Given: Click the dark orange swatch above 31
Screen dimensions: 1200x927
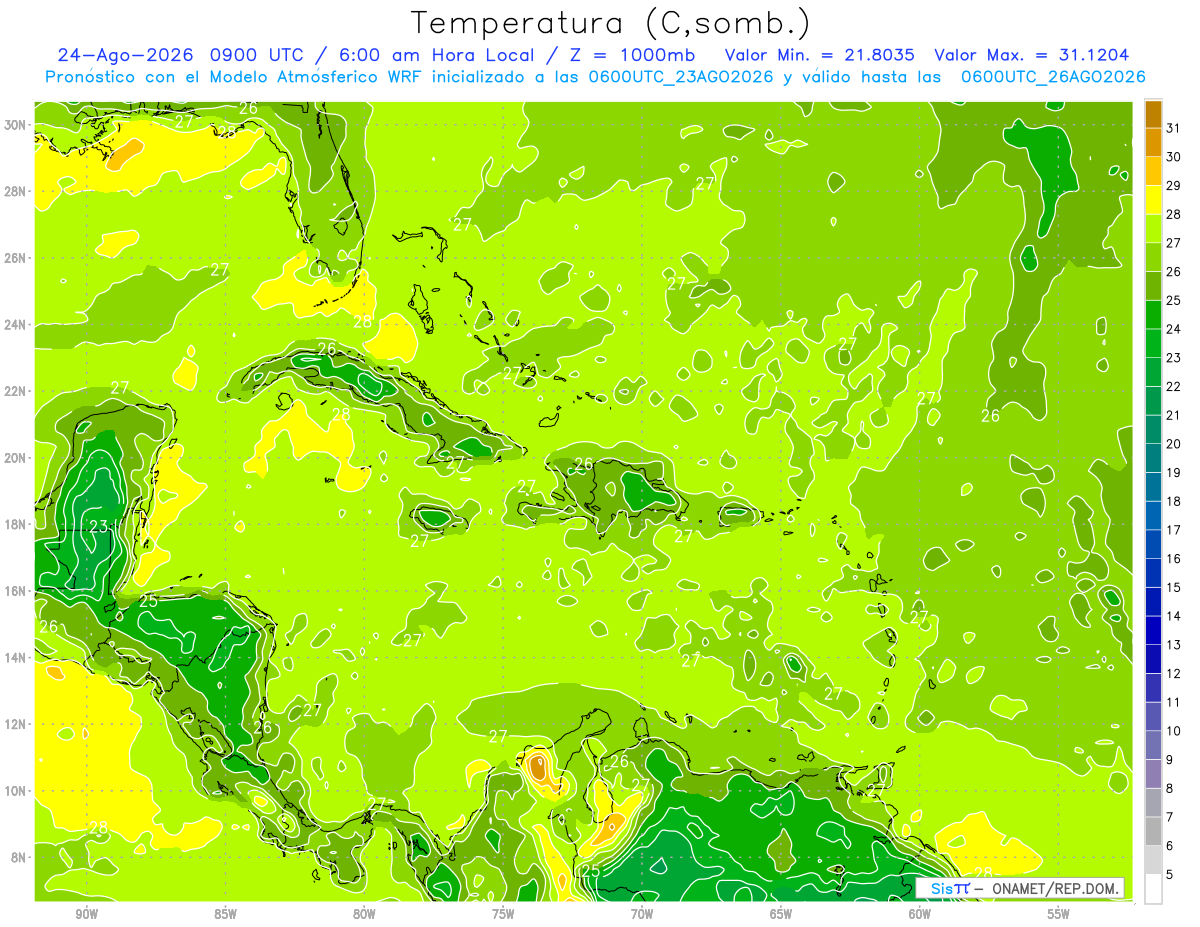Looking at the screenshot, I should click(x=1153, y=113).
